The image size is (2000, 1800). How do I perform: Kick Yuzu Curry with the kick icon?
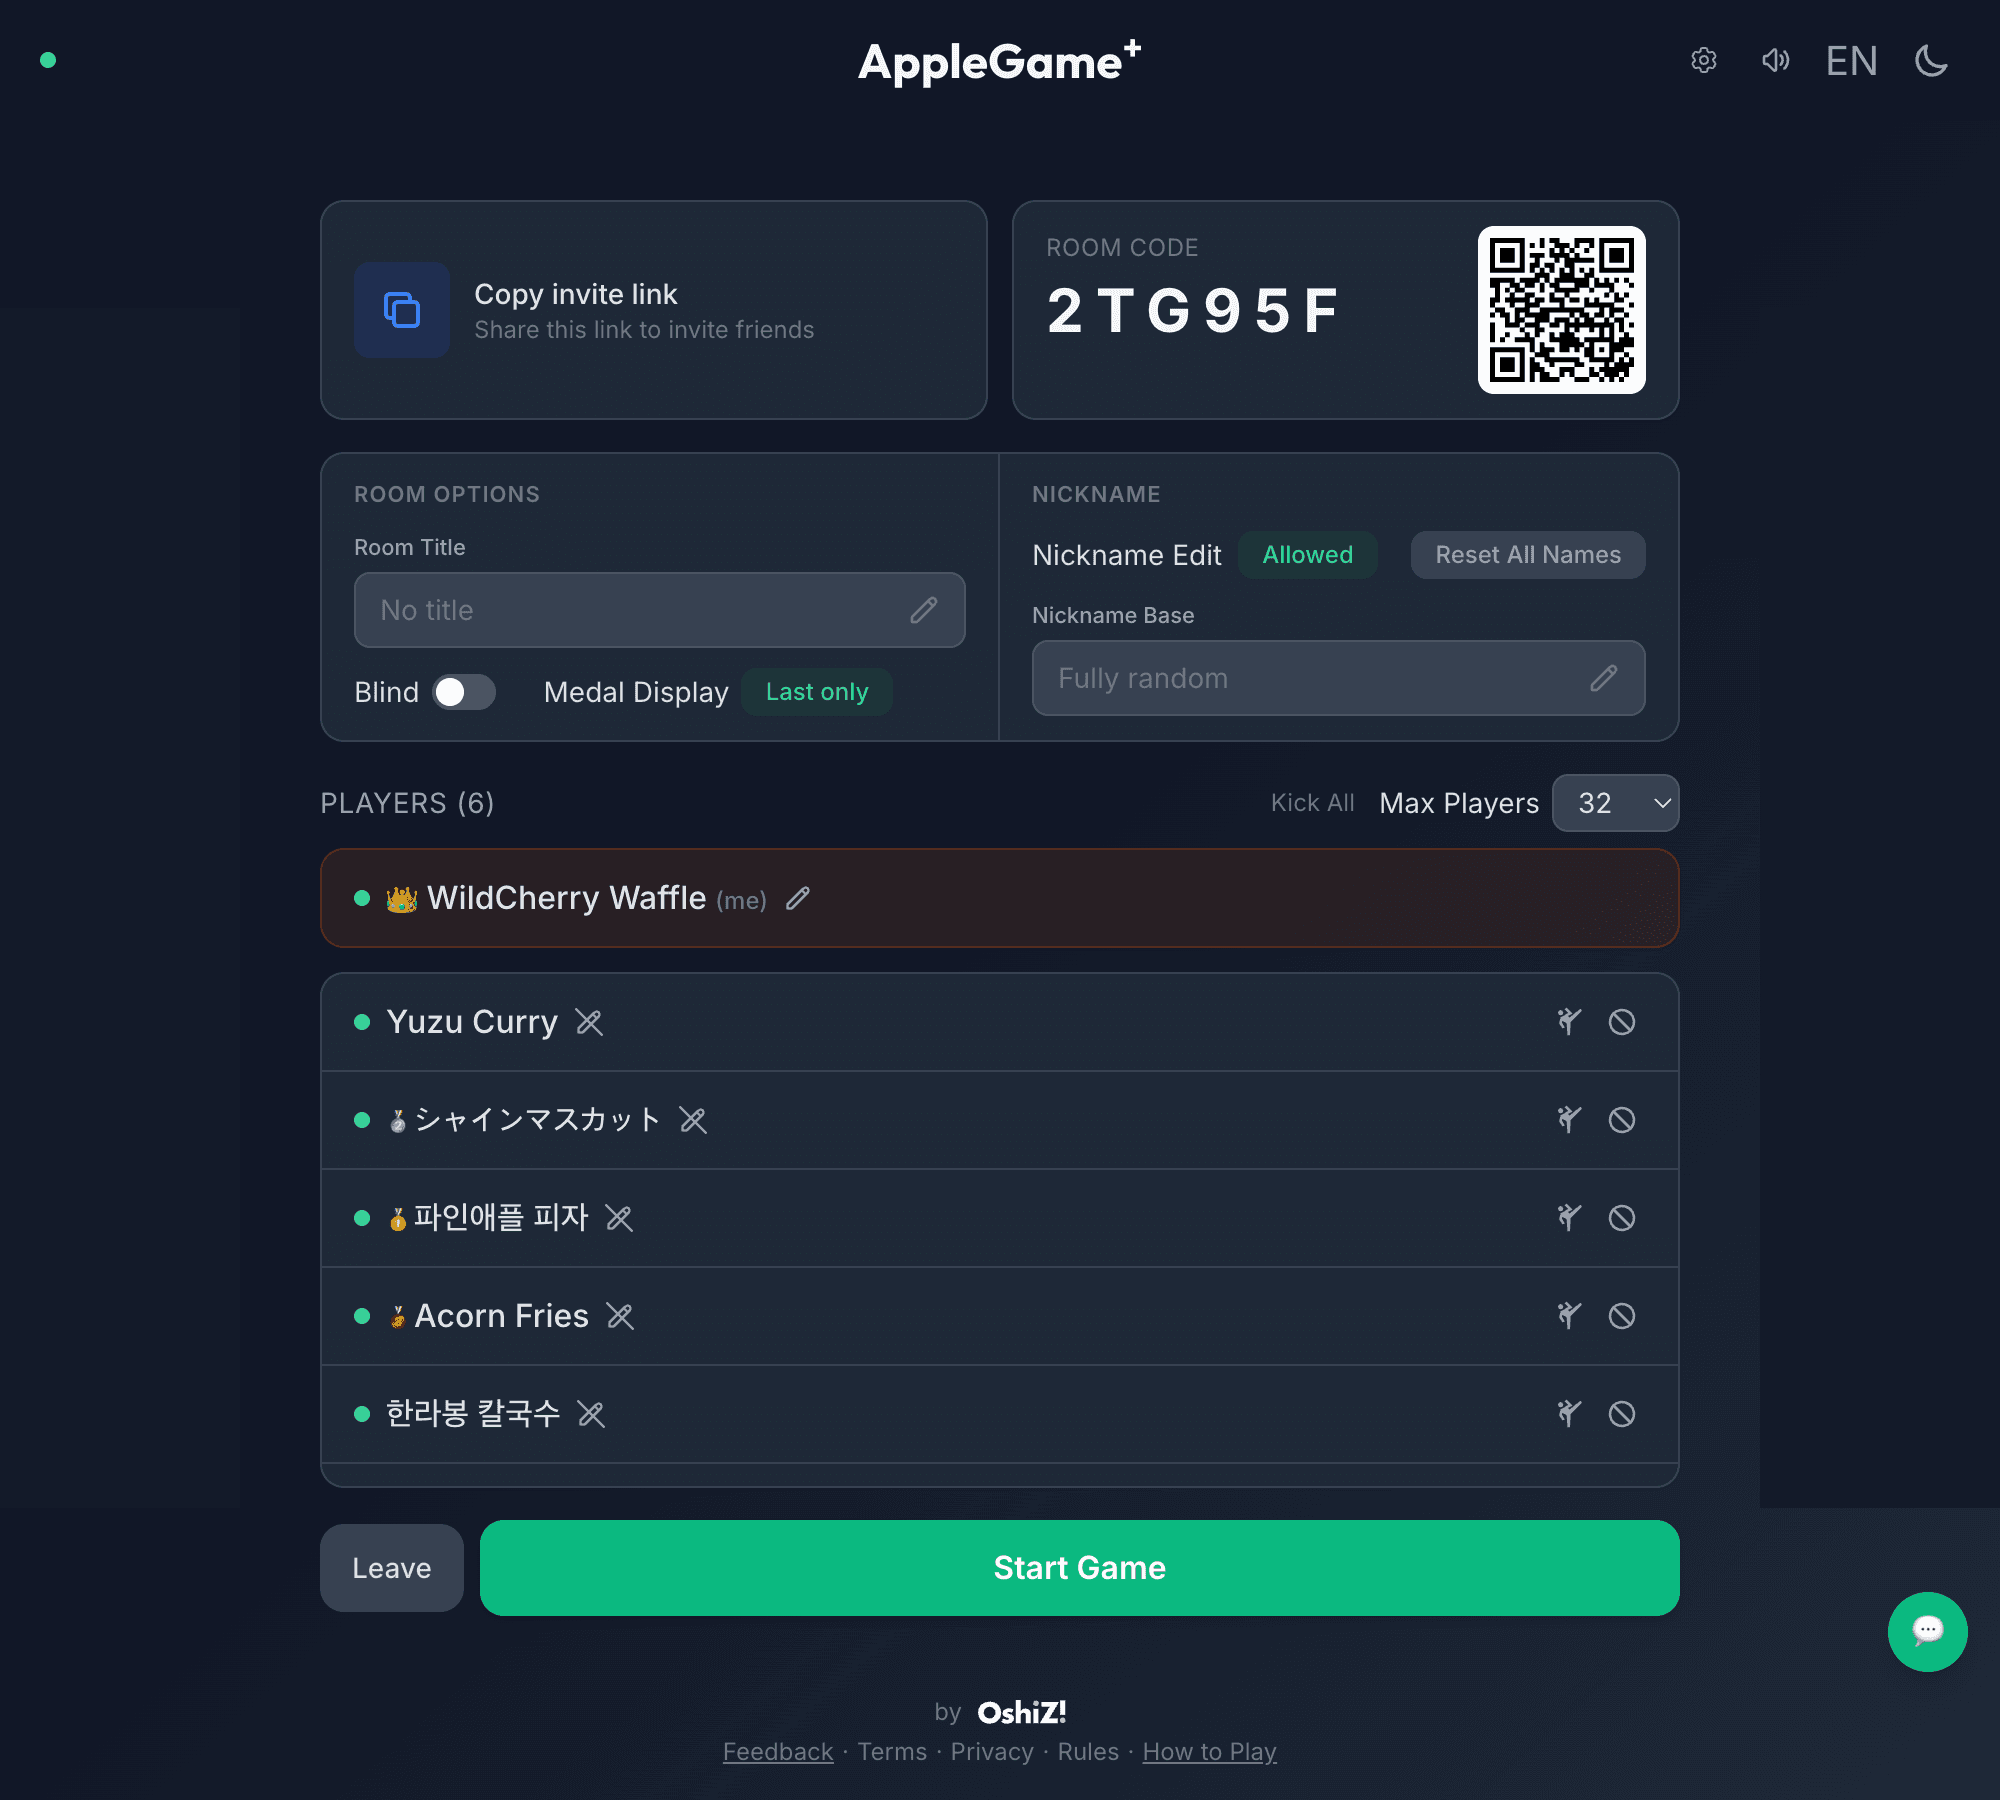click(x=1569, y=1022)
